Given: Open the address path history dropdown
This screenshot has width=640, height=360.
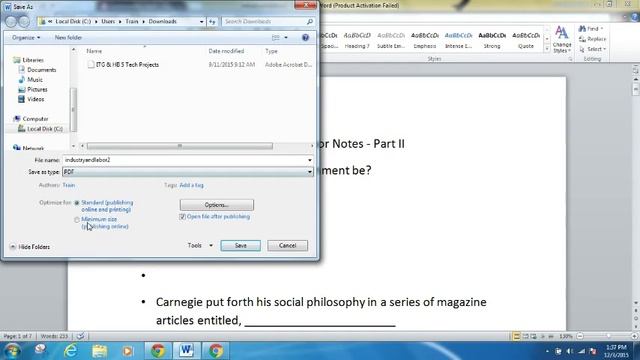Looking at the screenshot, I should (201, 21).
